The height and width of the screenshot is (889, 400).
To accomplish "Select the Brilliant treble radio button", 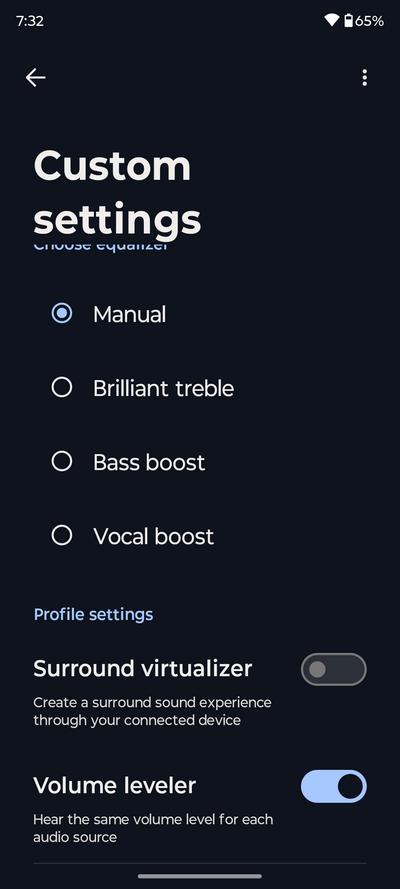I will click(x=62, y=388).
